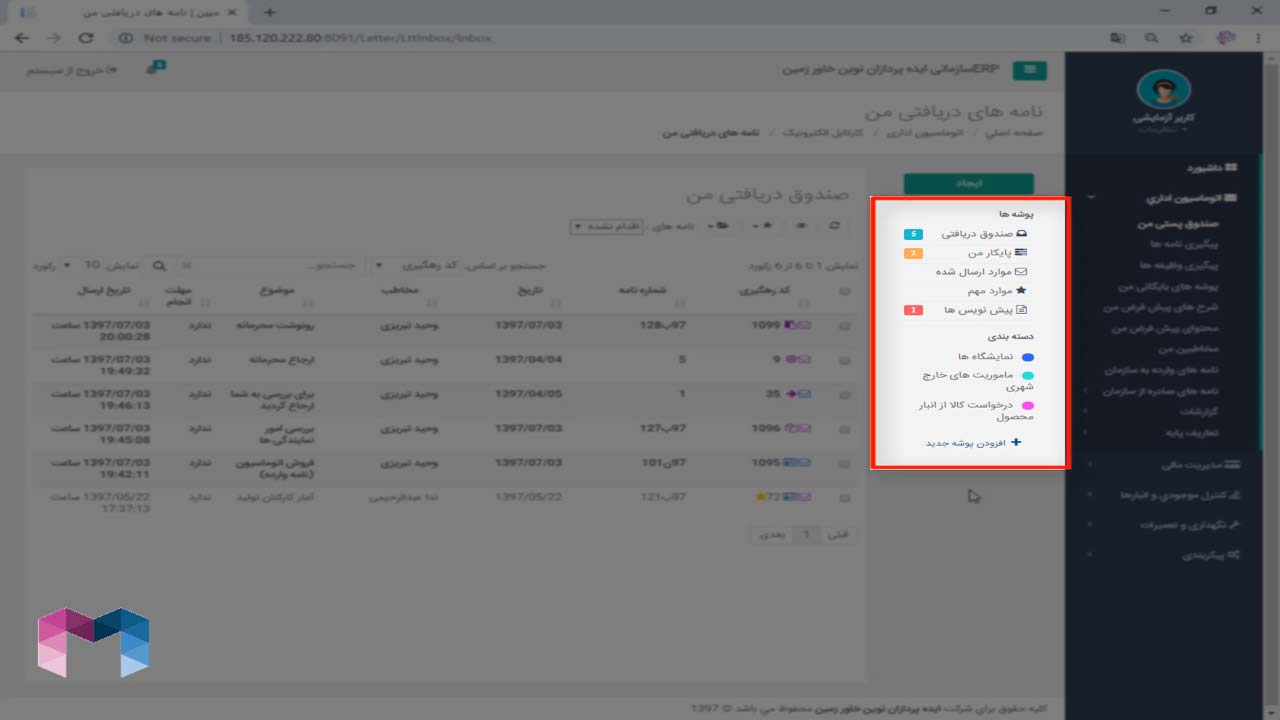Click the قبلی previous page button

click(837, 535)
